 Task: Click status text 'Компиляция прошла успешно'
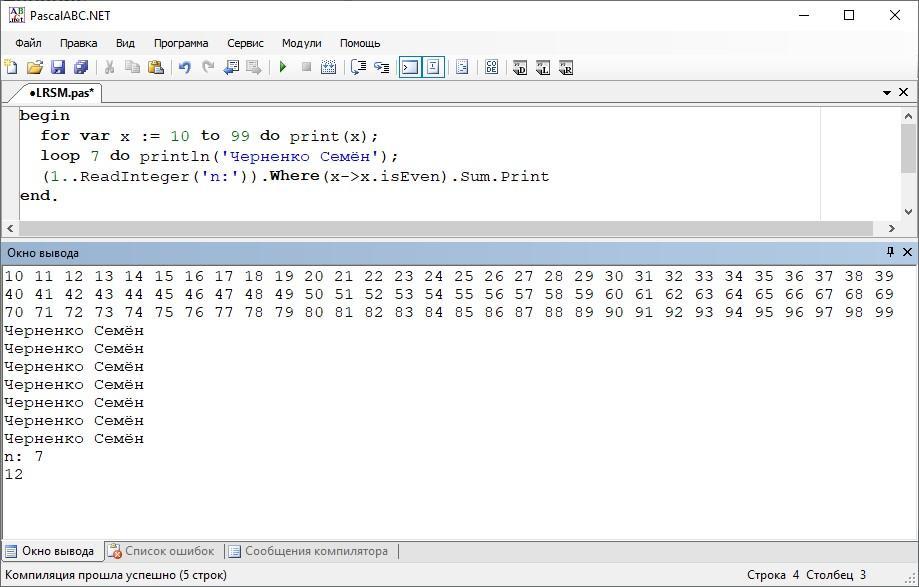[x=115, y=575]
